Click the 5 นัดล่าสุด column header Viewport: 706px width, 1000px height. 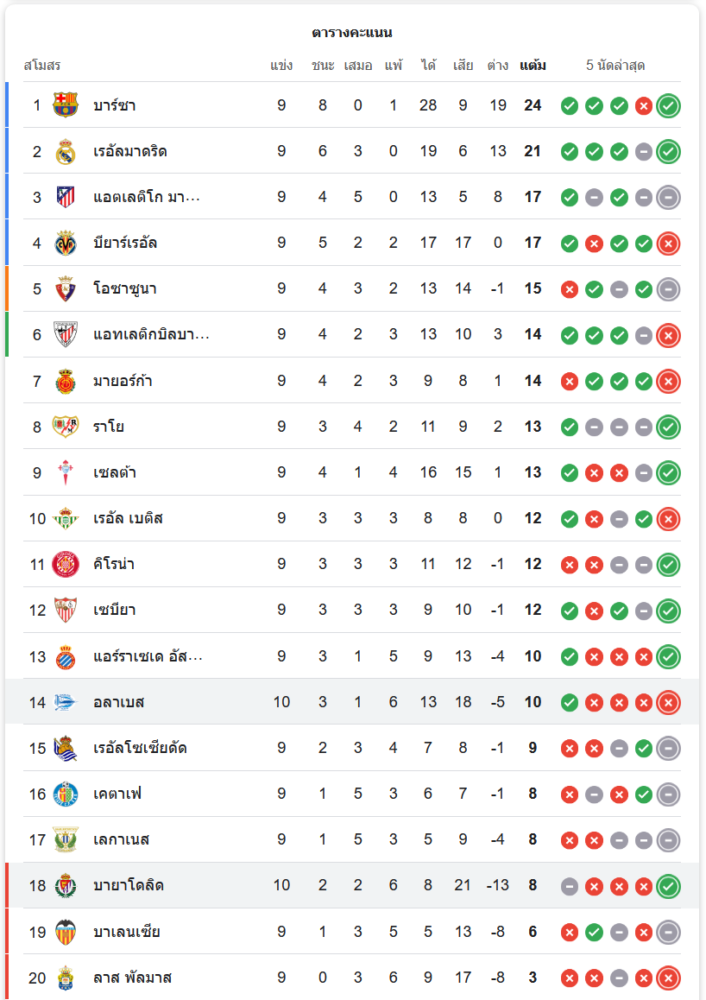coord(615,66)
